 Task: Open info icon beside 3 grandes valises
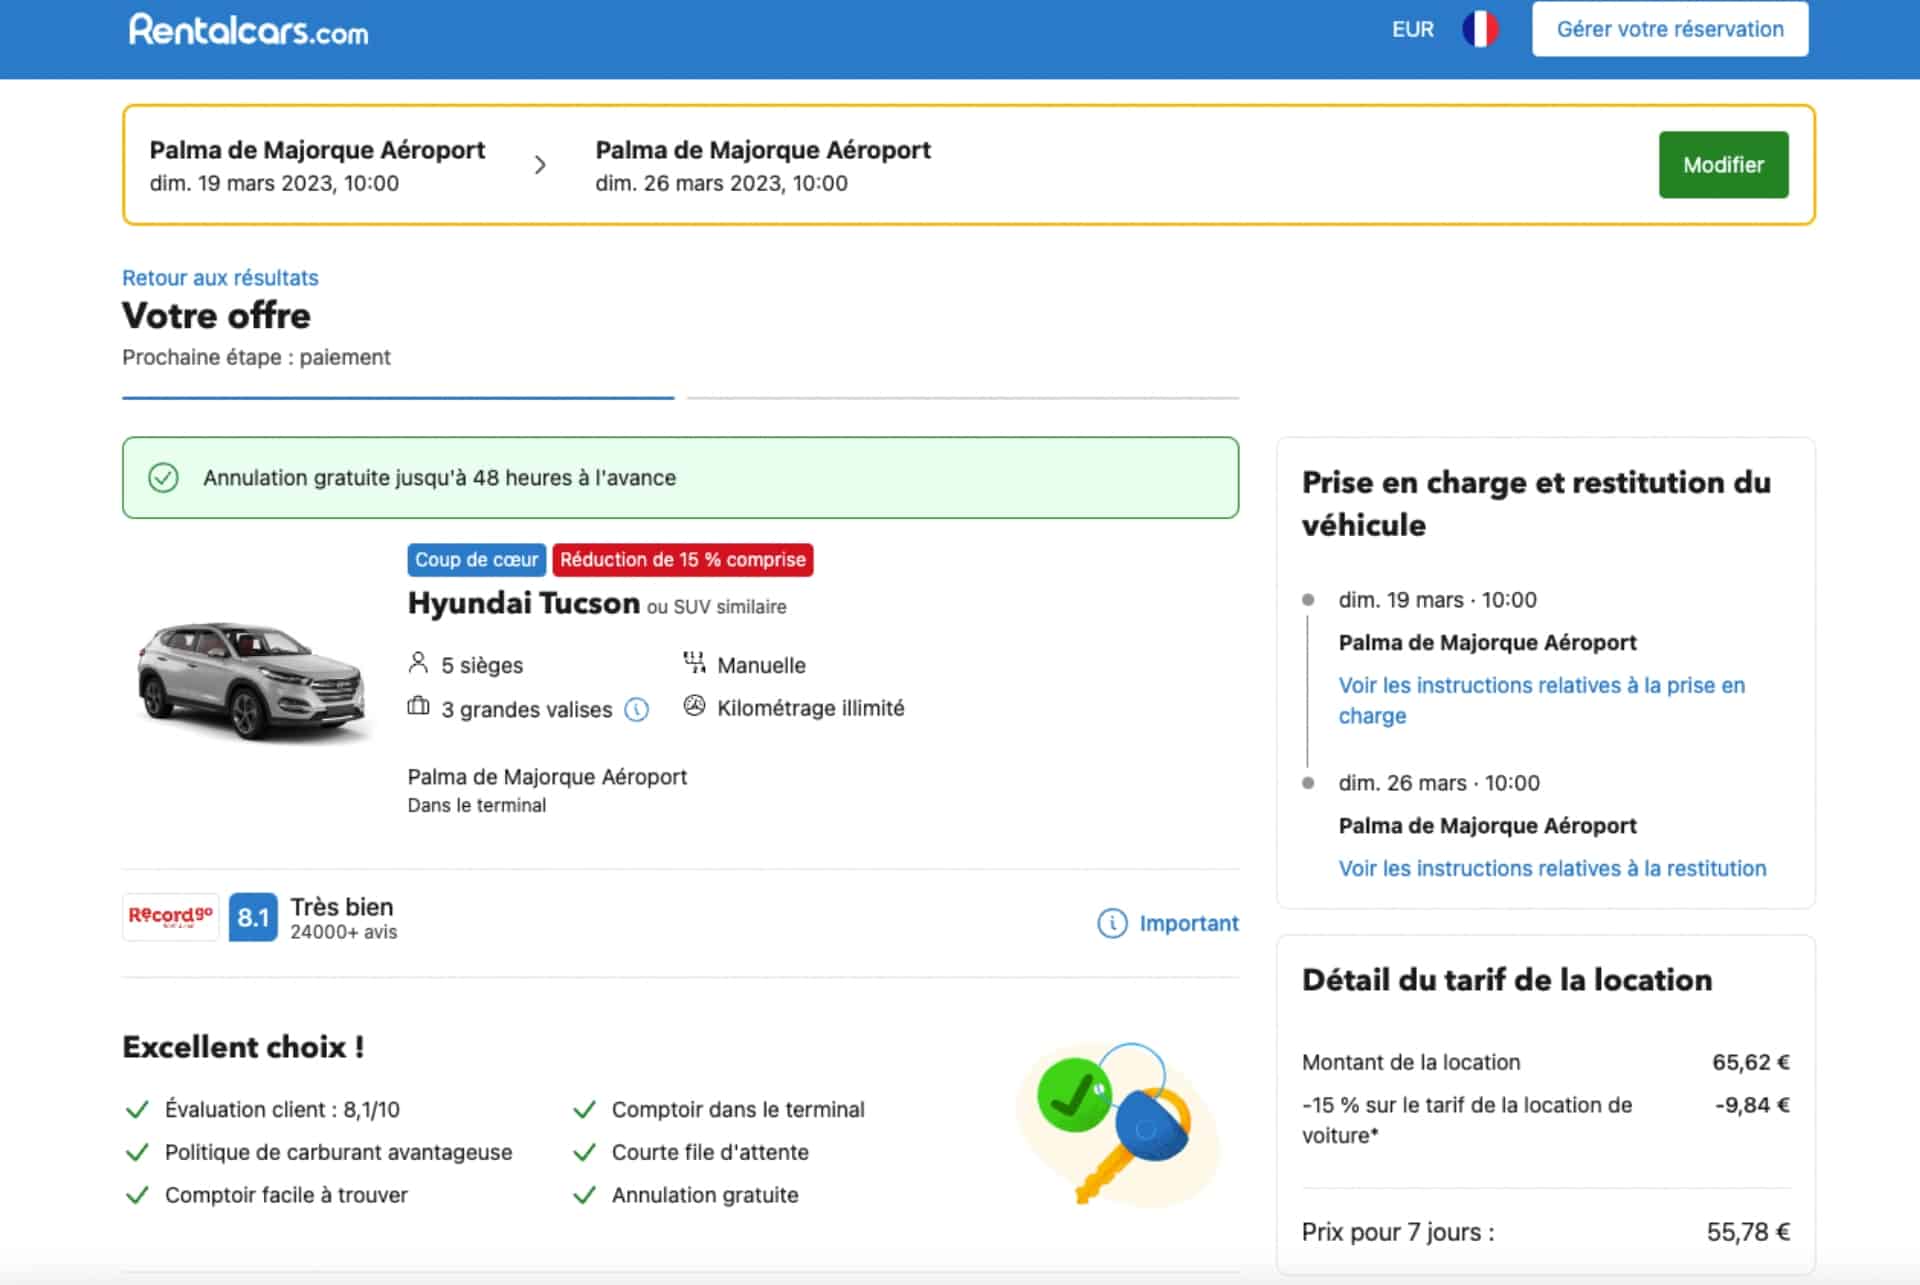637,709
